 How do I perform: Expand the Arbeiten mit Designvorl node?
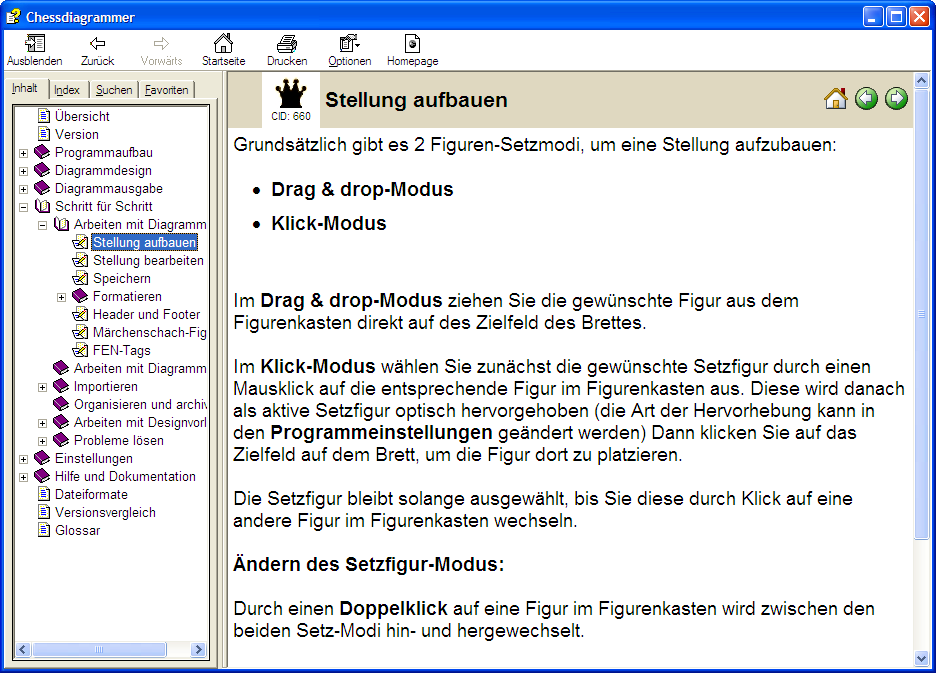42,423
